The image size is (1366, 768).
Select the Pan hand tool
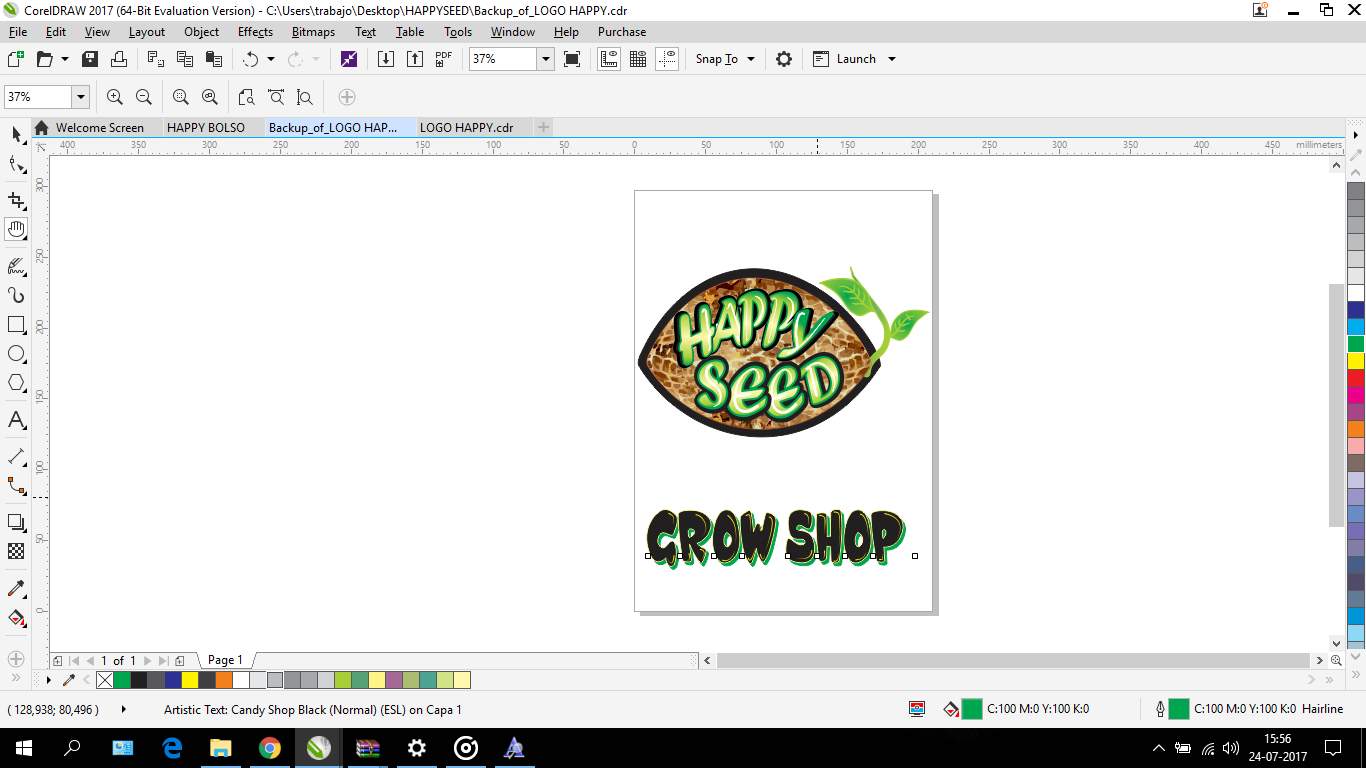pos(16,229)
